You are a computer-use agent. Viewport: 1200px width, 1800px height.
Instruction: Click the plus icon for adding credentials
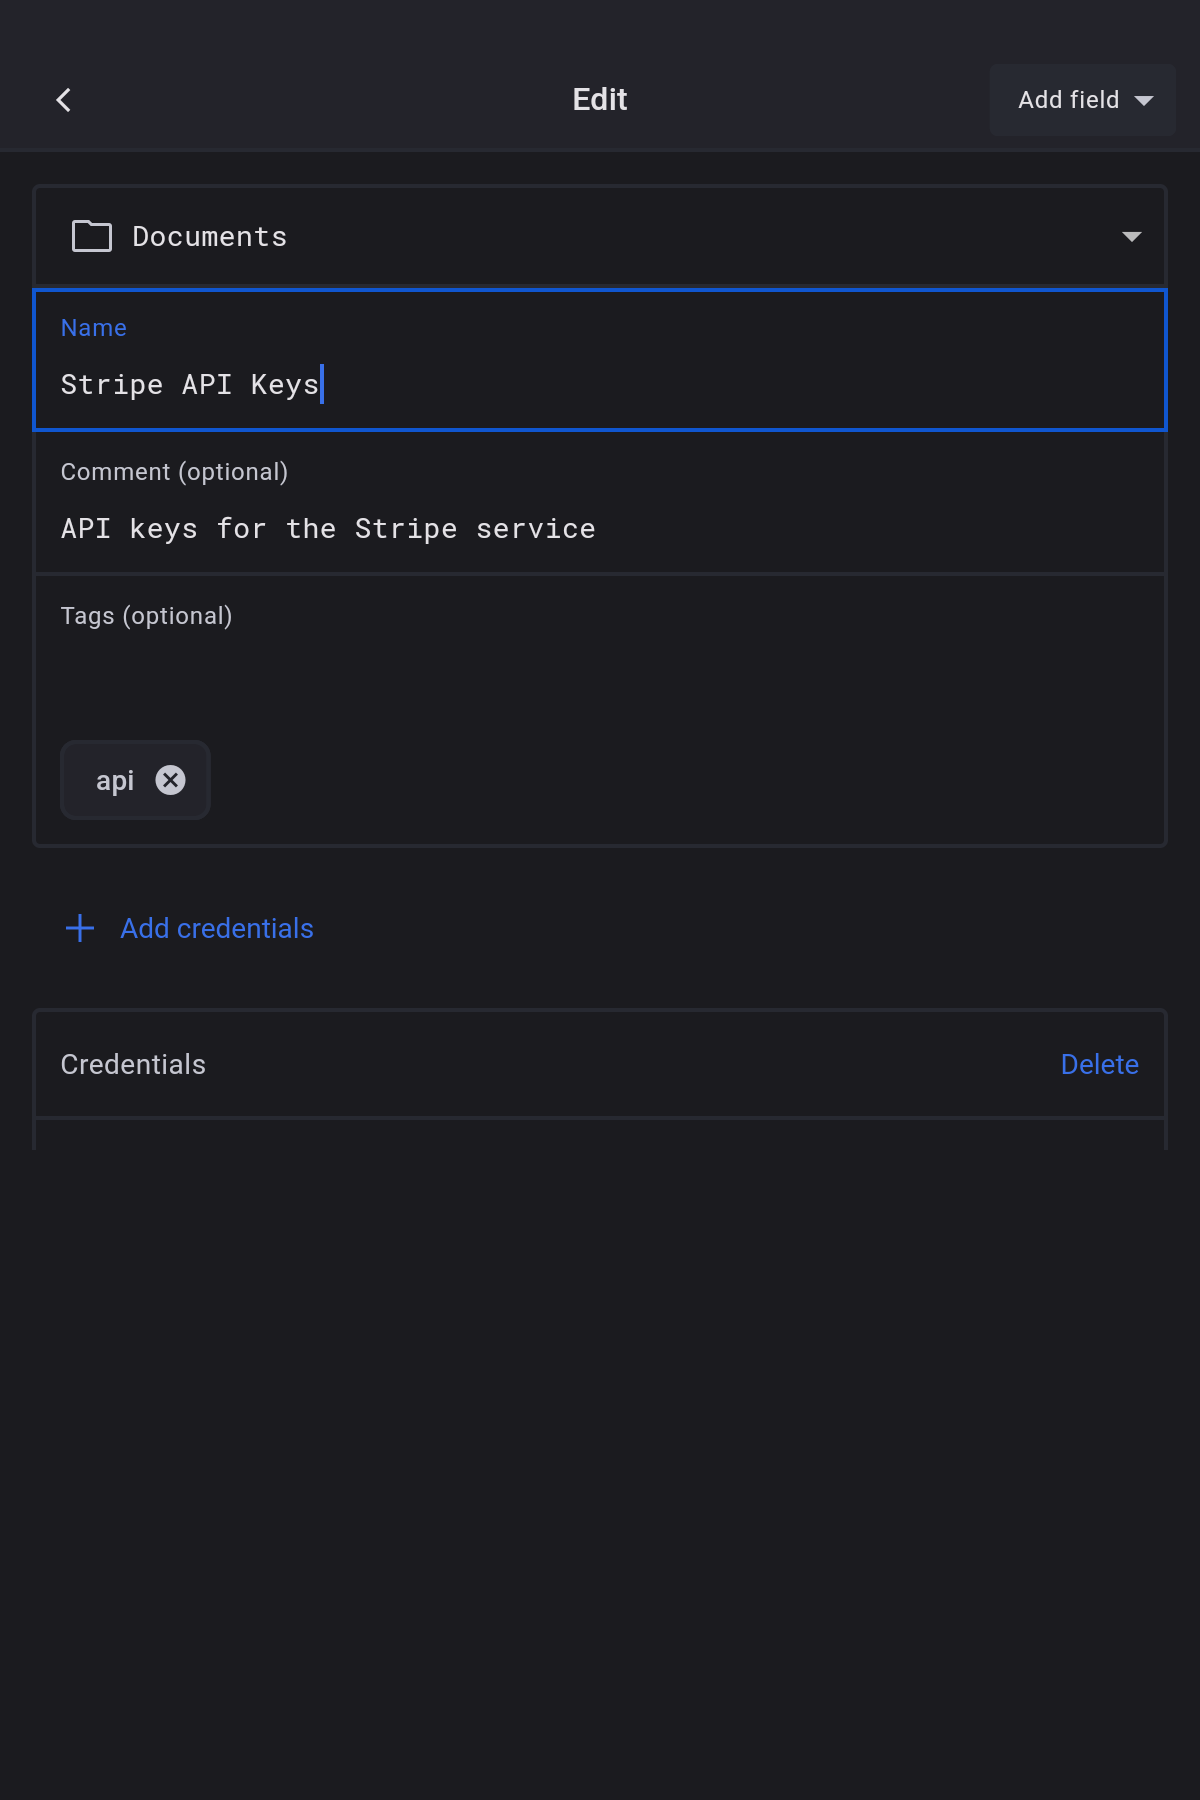pyautogui.click(x=80, y=928)
